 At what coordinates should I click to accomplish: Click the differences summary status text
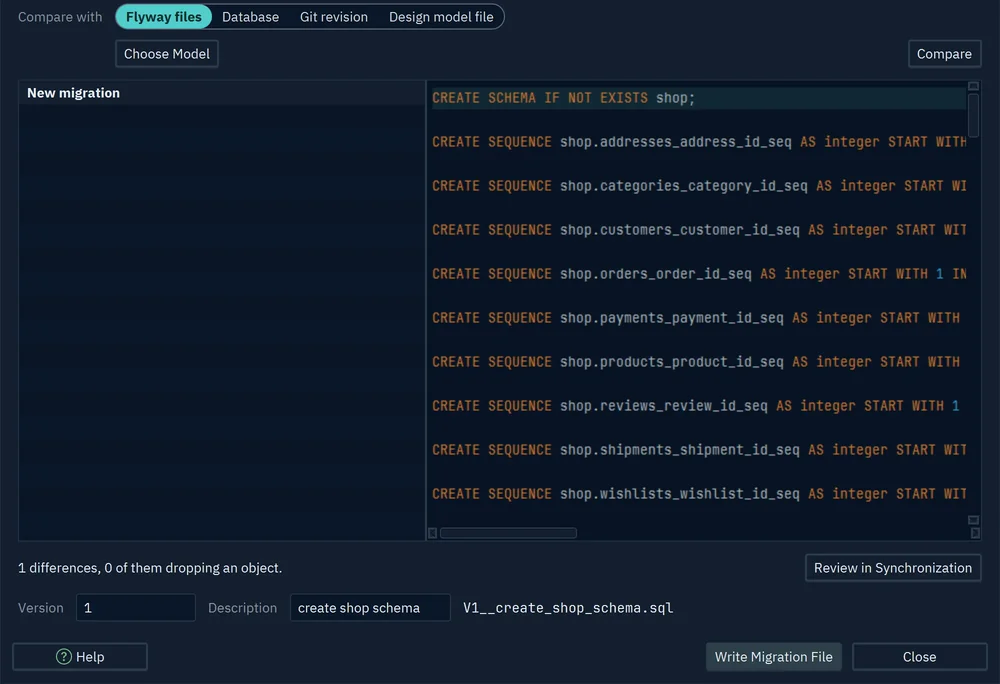click(150, 567)
